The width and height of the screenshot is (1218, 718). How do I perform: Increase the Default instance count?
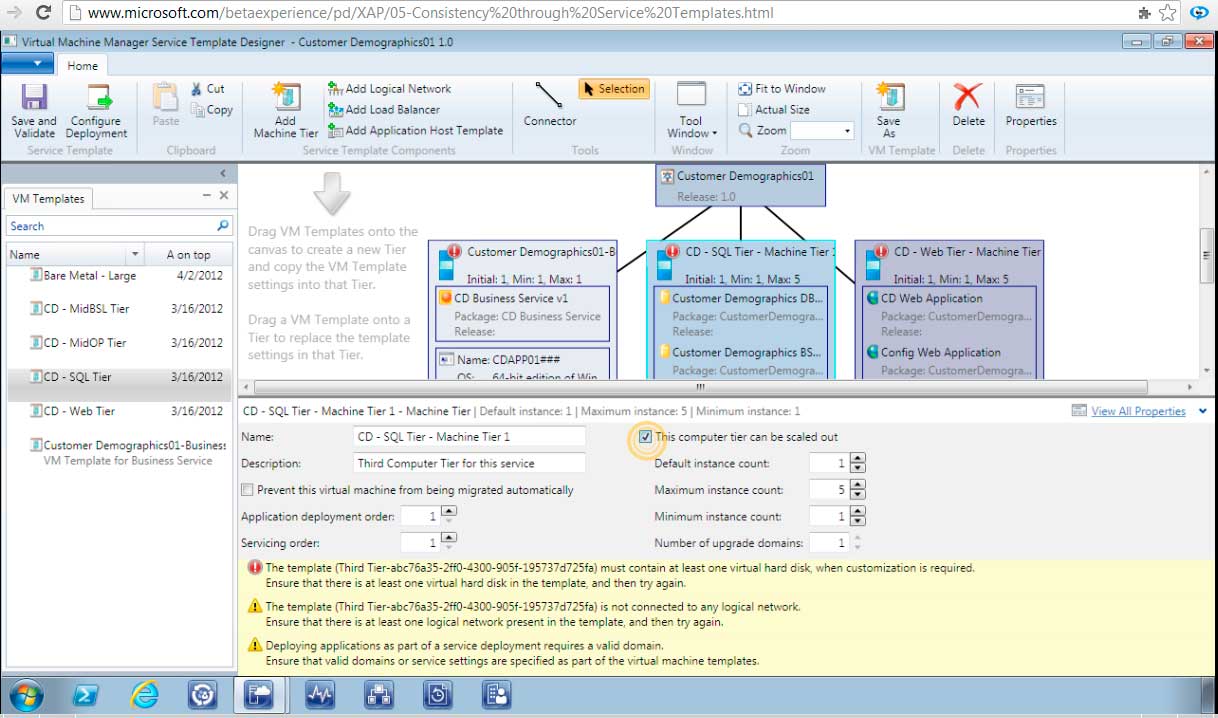coord(858,459)
